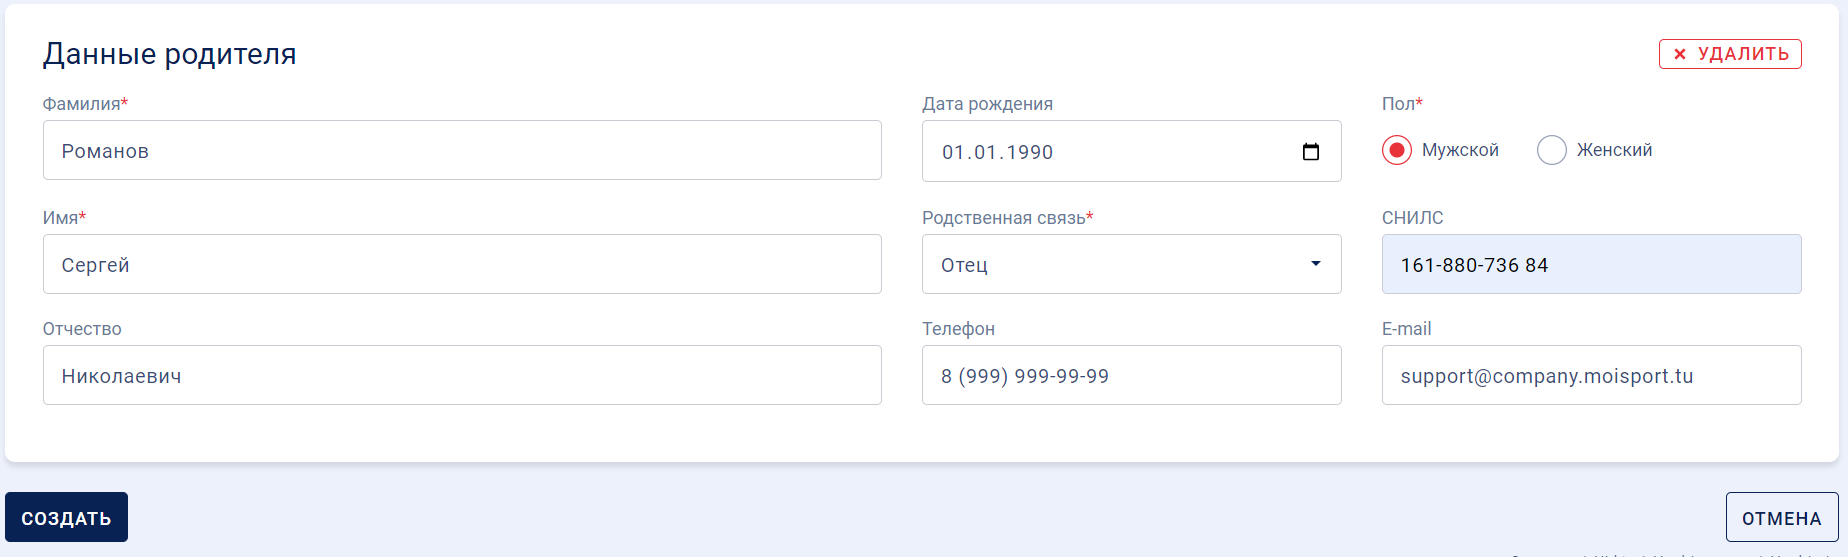The height and width of the screenshot is (557, 1848).
Task: Focus the СНИЛС field with 161-880-736 84
Action: (x=1592, y=264)
